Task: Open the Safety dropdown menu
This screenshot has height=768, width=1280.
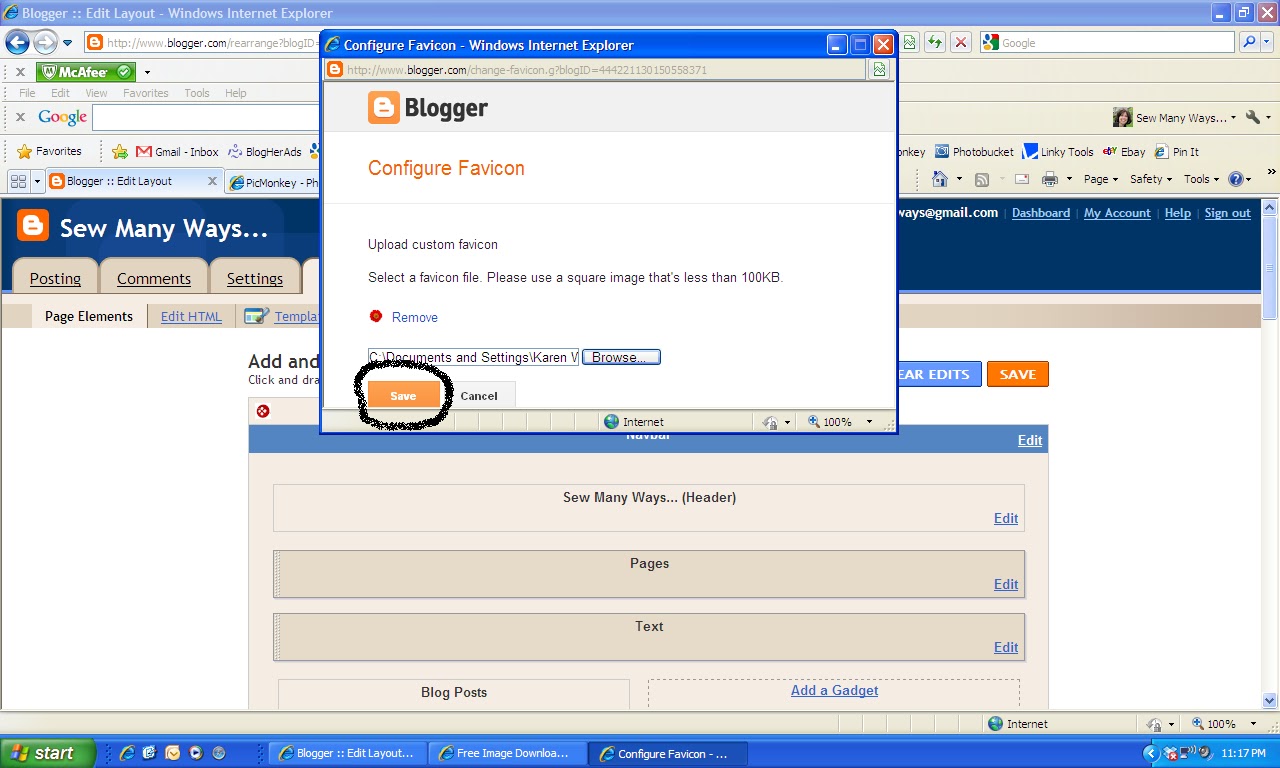Action: click(1151, 179)
